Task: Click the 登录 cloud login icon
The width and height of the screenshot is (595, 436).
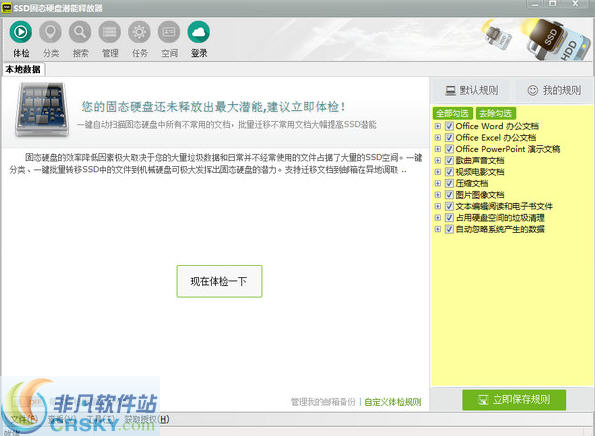Action: (198, 33)
